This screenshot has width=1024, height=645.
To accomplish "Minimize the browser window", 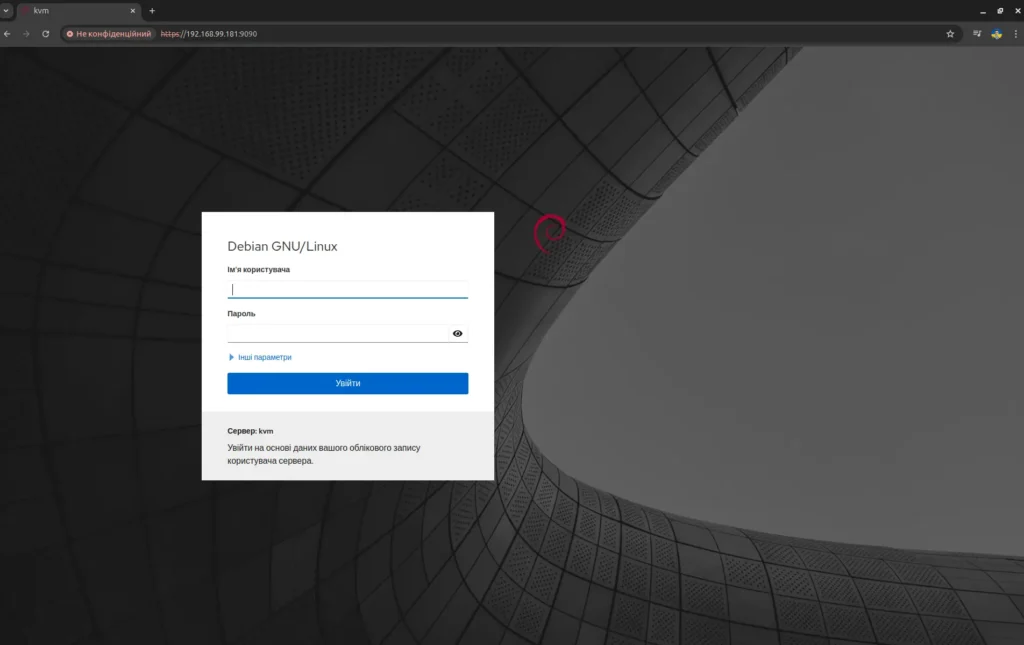I will [x=983, y=11].
